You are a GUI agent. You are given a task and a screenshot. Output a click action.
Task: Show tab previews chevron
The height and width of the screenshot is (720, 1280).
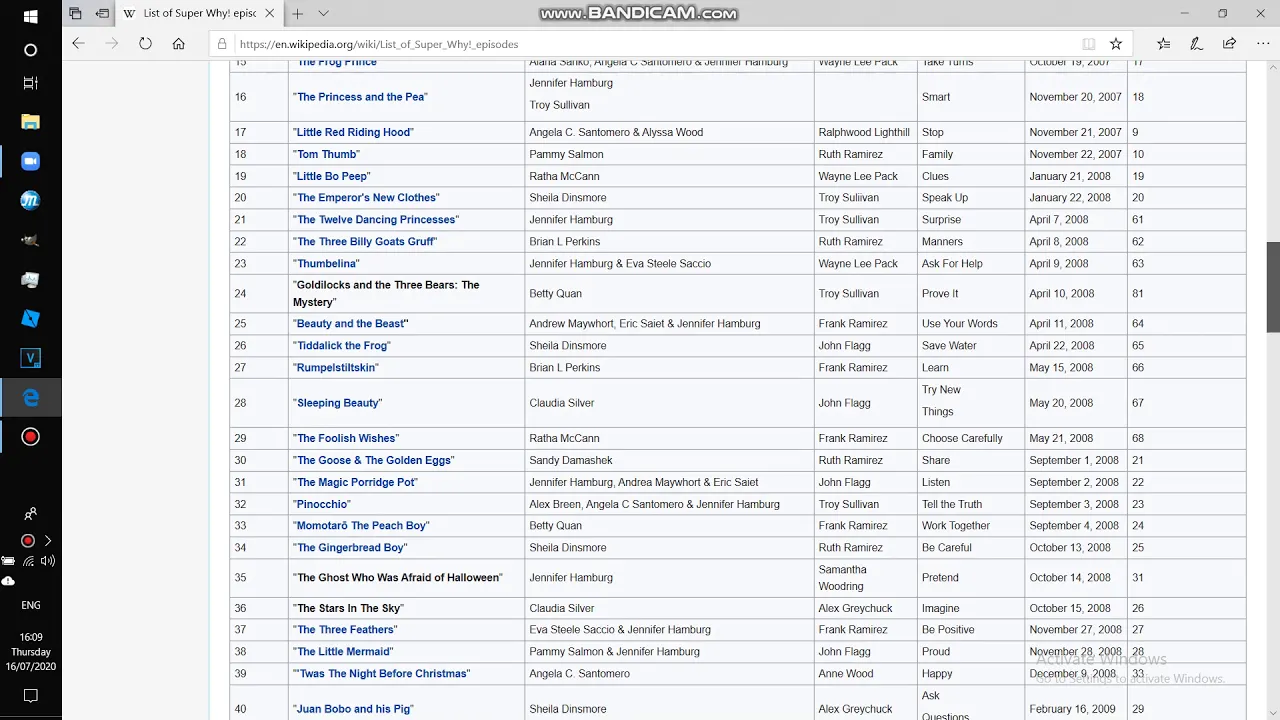pos(323,14)
